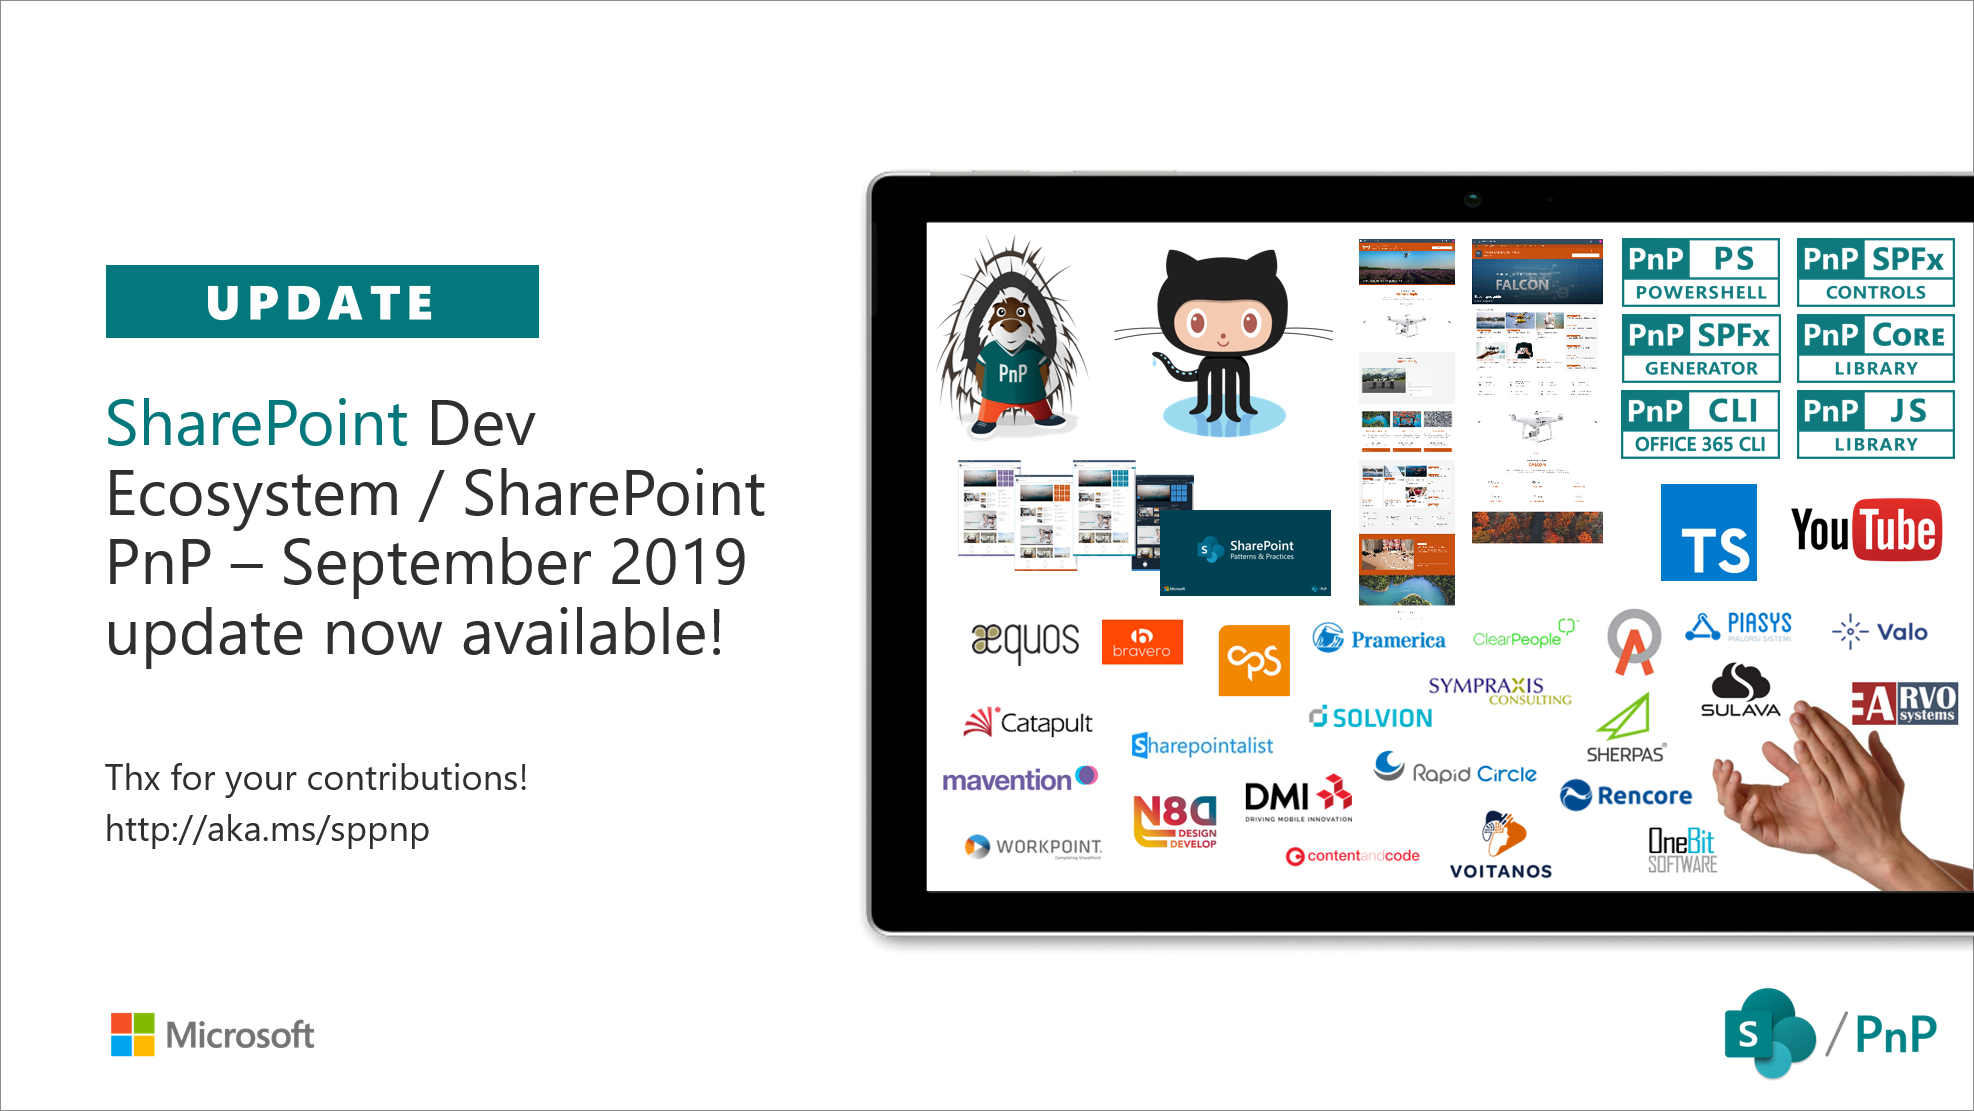
Task: Click the N8D Design Develop logo
Action: point(1176,821)
